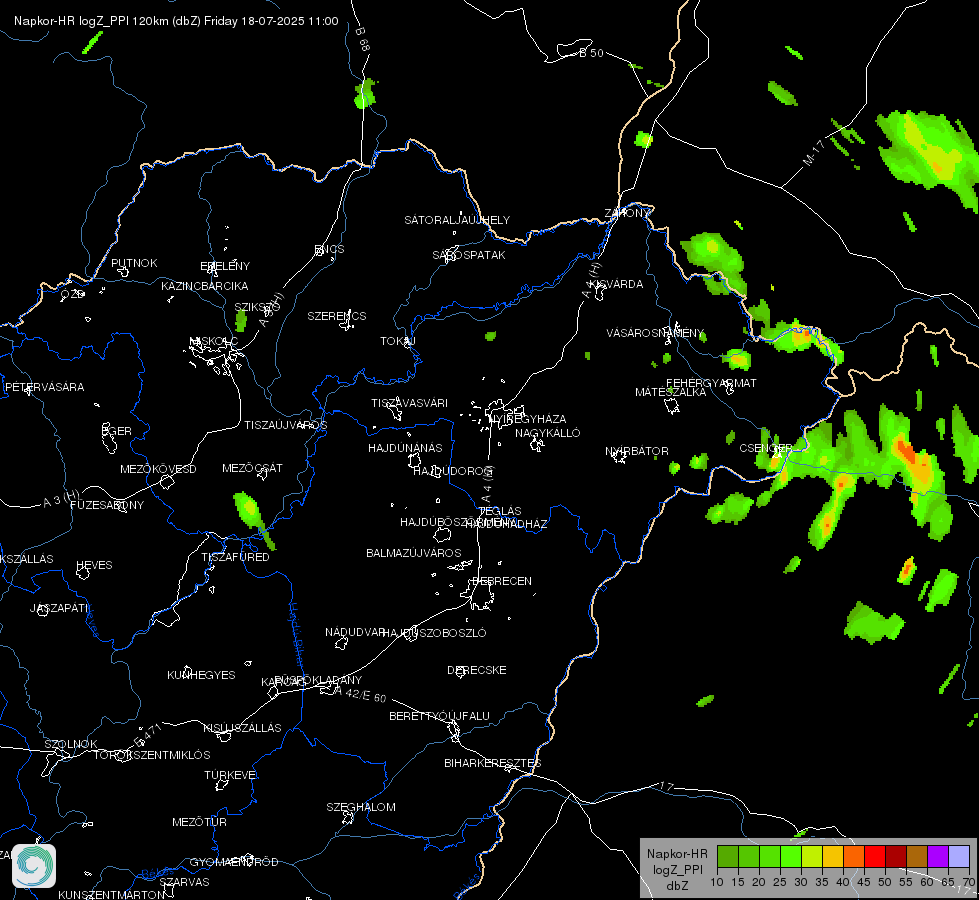979x900 pixels.
Task: Click the ZAHONY border town label
Action: (627, 213)
